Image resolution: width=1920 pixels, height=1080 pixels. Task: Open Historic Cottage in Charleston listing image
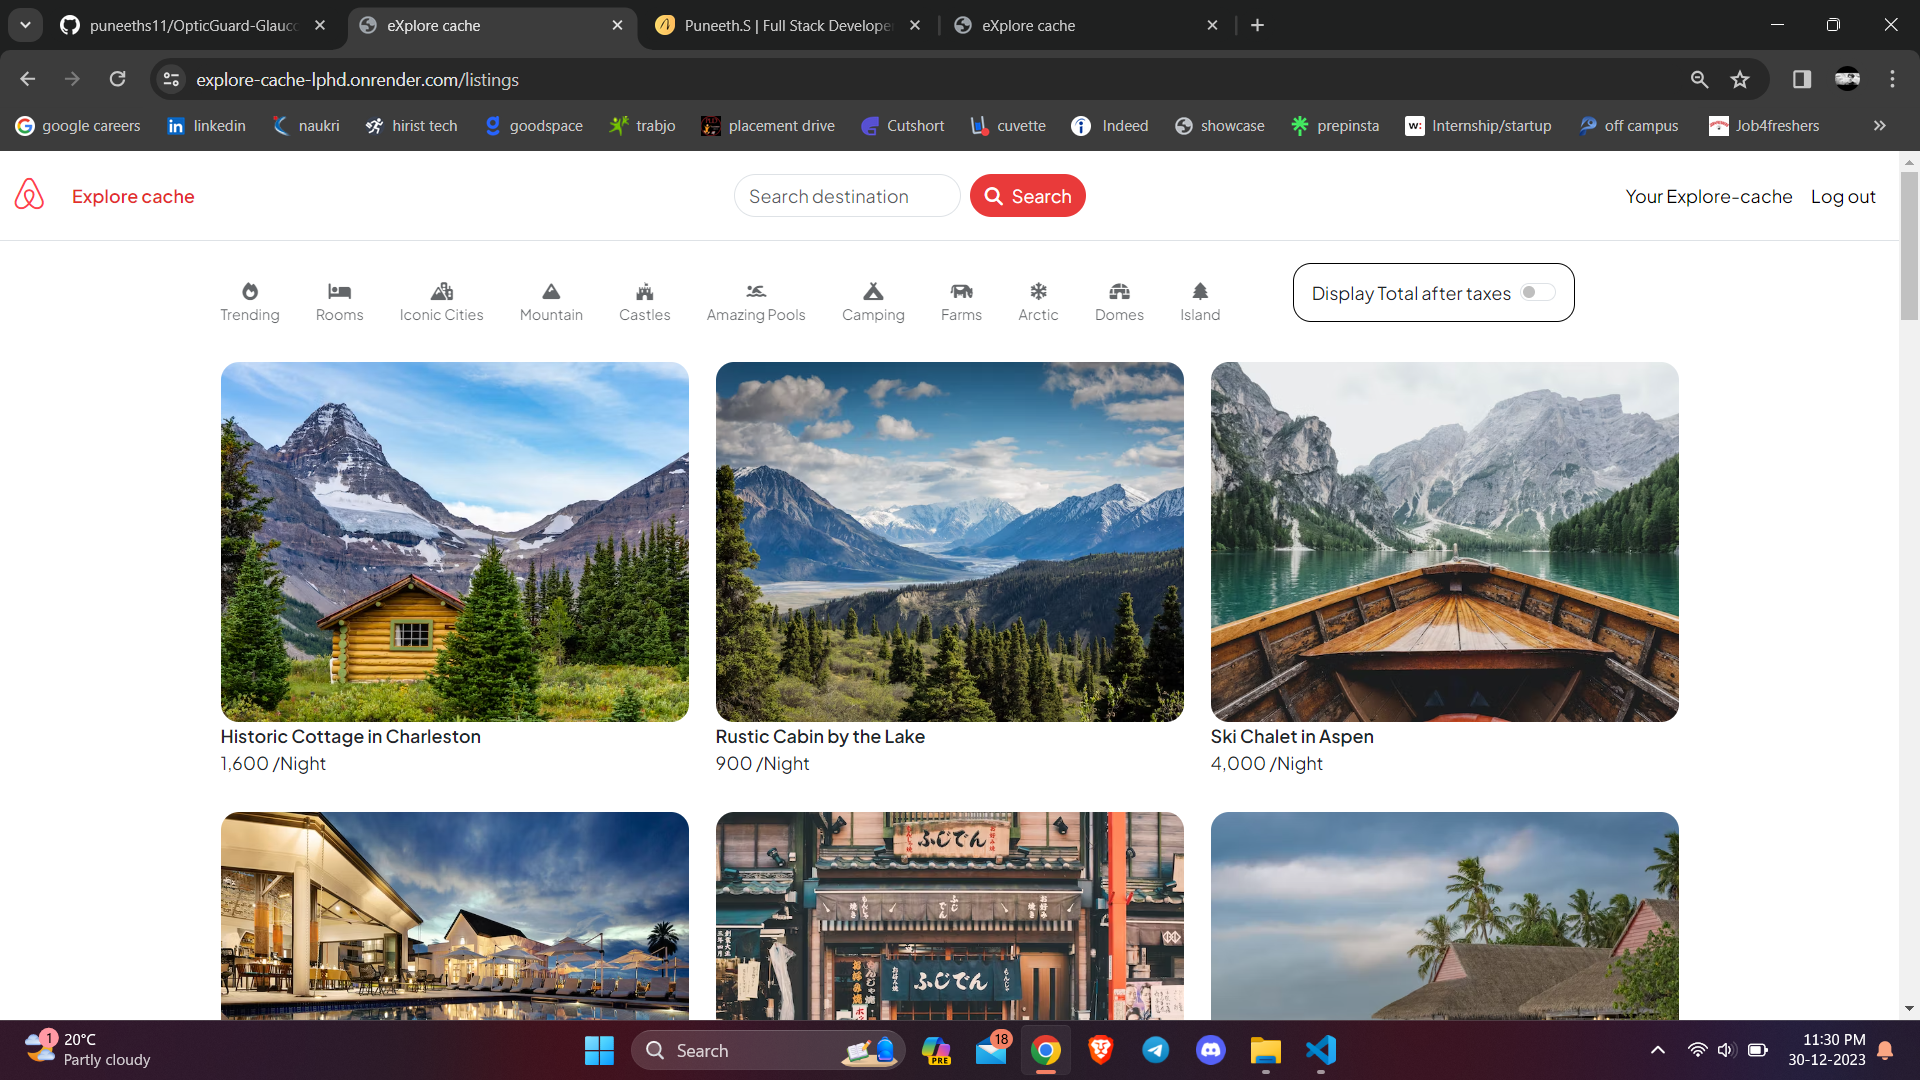pos(455,542)
